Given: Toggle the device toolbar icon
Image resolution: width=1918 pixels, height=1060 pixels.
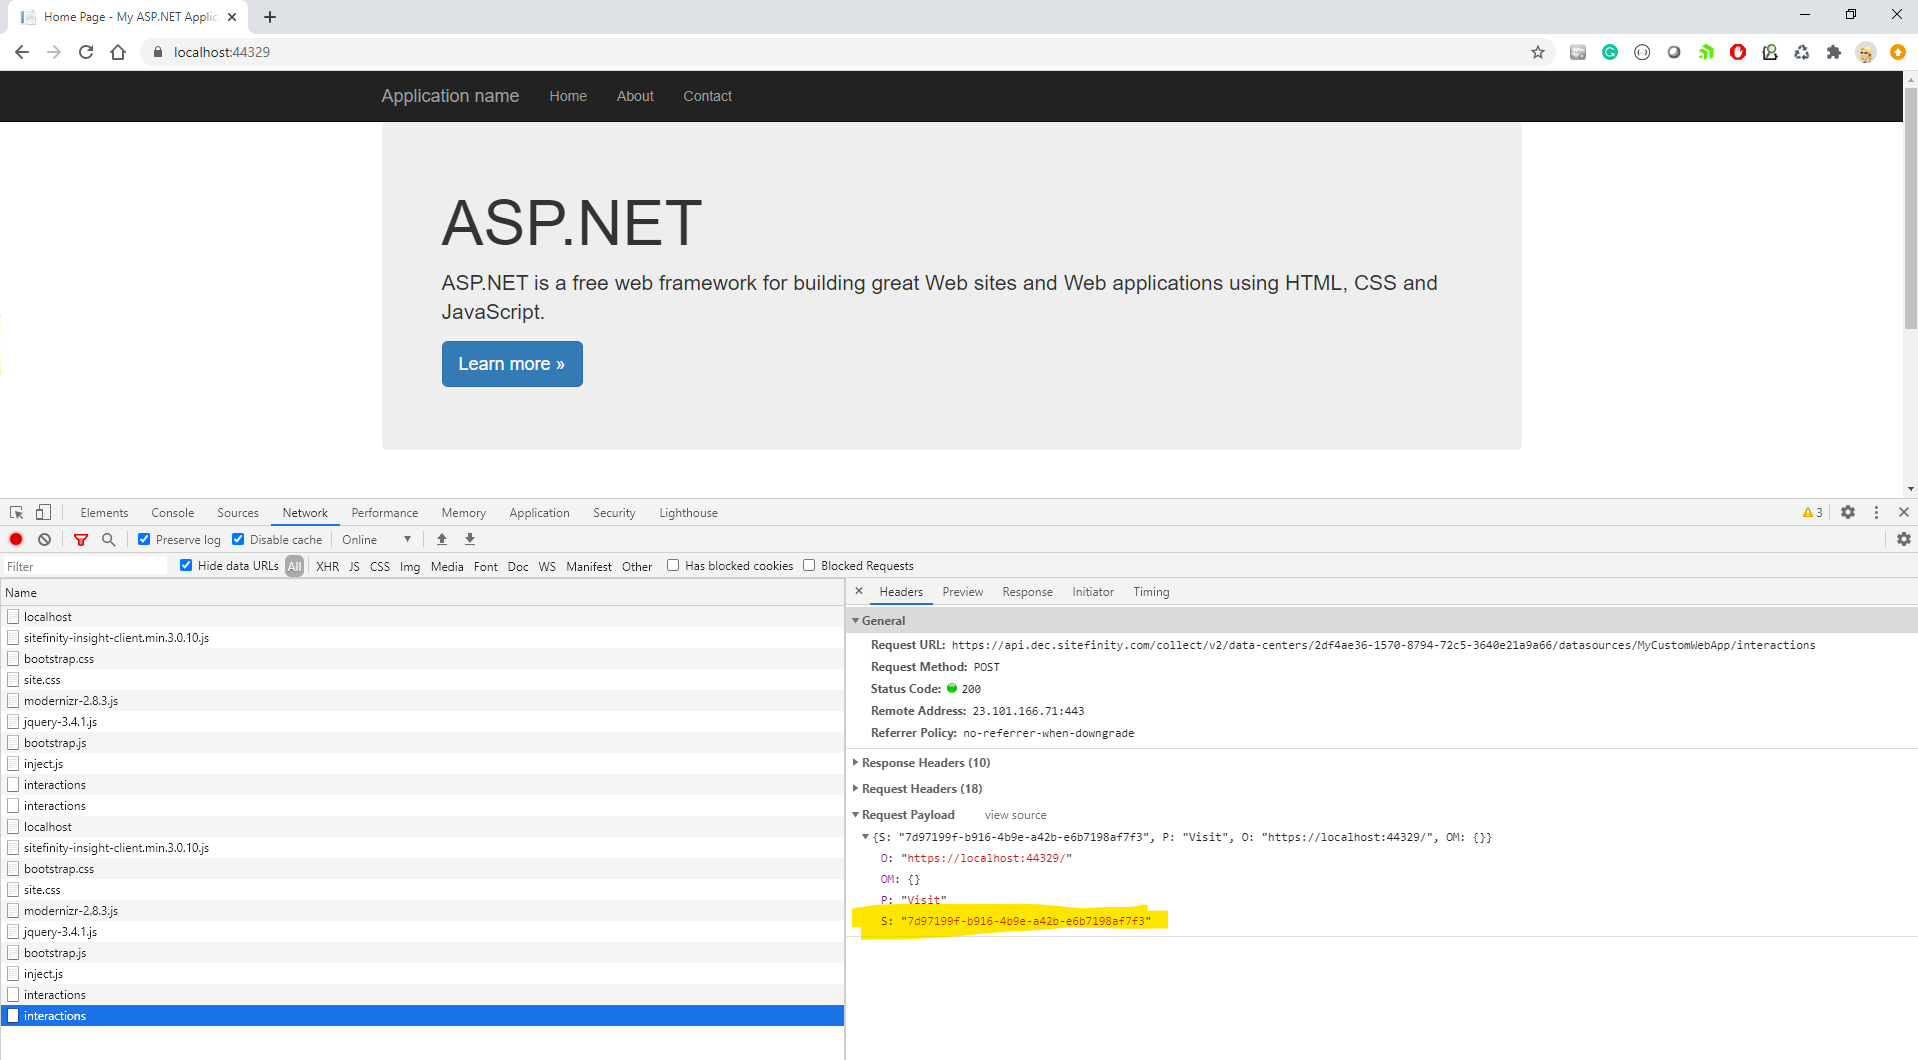Looking at the screenshot, I should click(x=43, y=512).
